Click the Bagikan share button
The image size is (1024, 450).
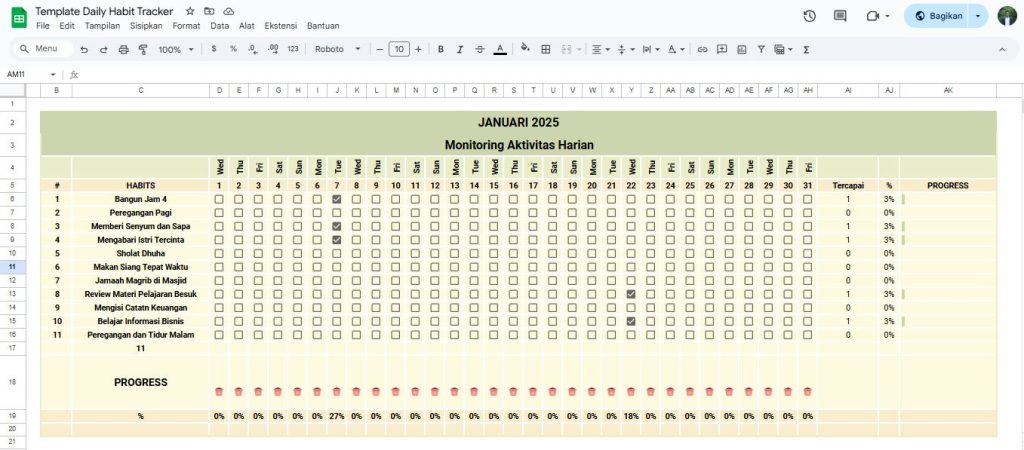[937, 16]
